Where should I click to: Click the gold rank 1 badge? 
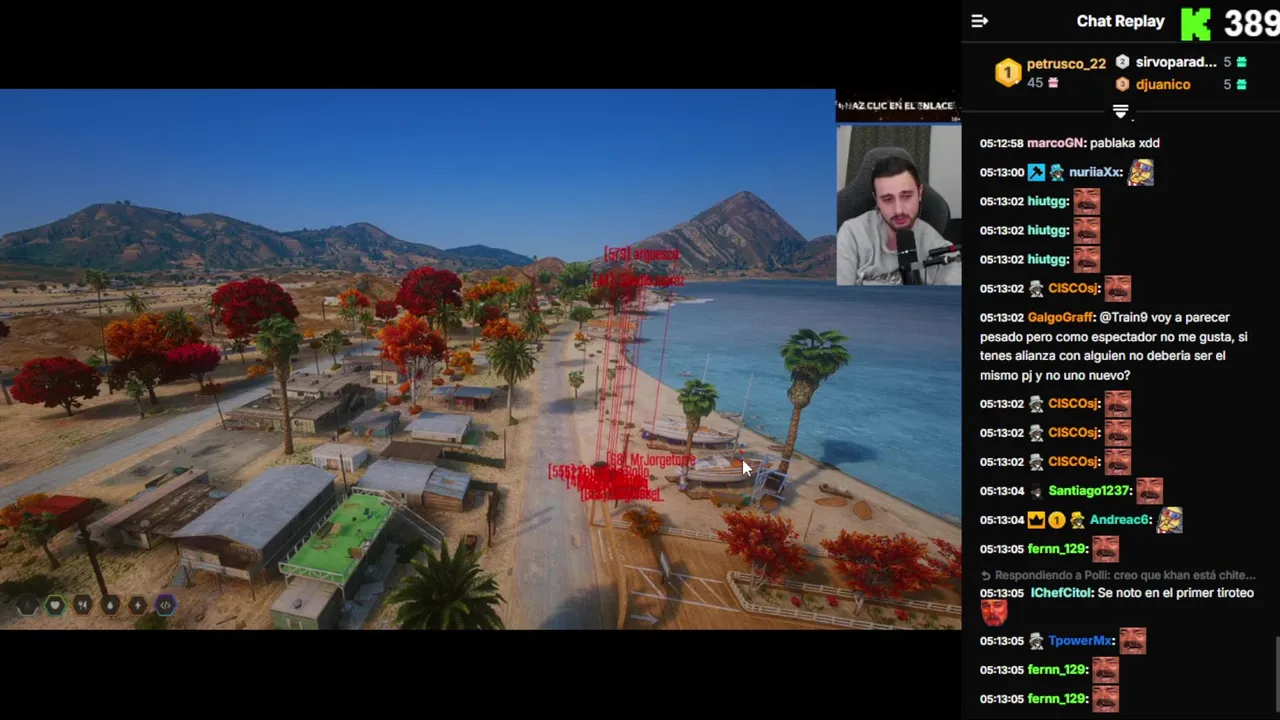pos(1008,72)
